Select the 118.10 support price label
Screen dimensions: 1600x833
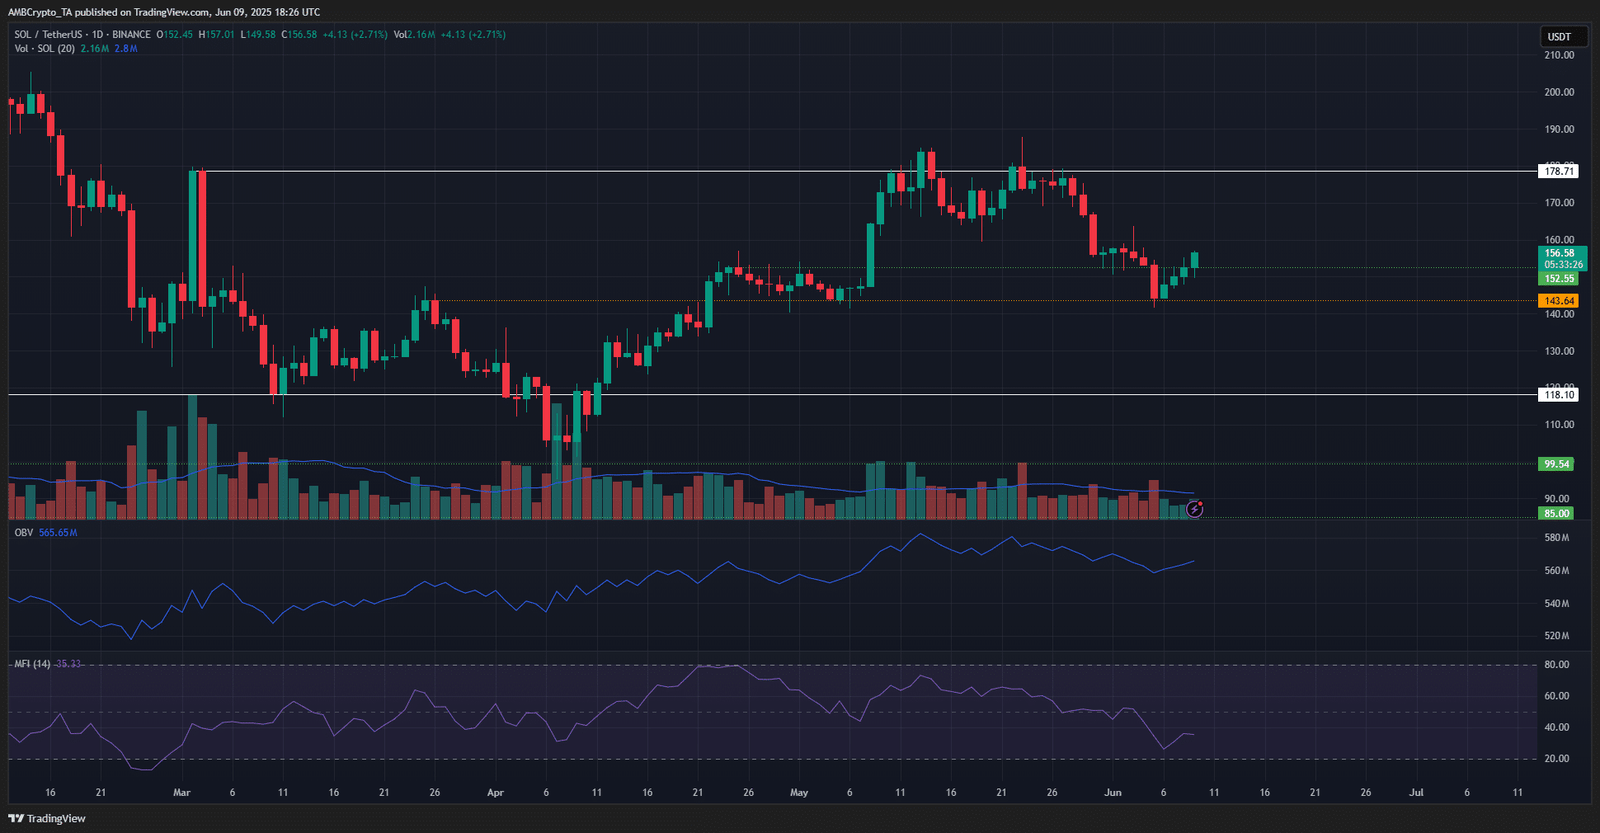pyautogui.click(x=1558, y=394)
